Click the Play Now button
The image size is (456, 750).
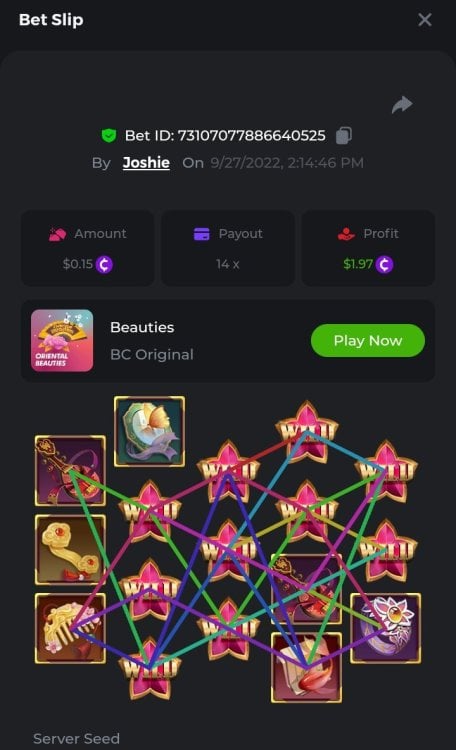pyautogui.click(x=367, y=341)
